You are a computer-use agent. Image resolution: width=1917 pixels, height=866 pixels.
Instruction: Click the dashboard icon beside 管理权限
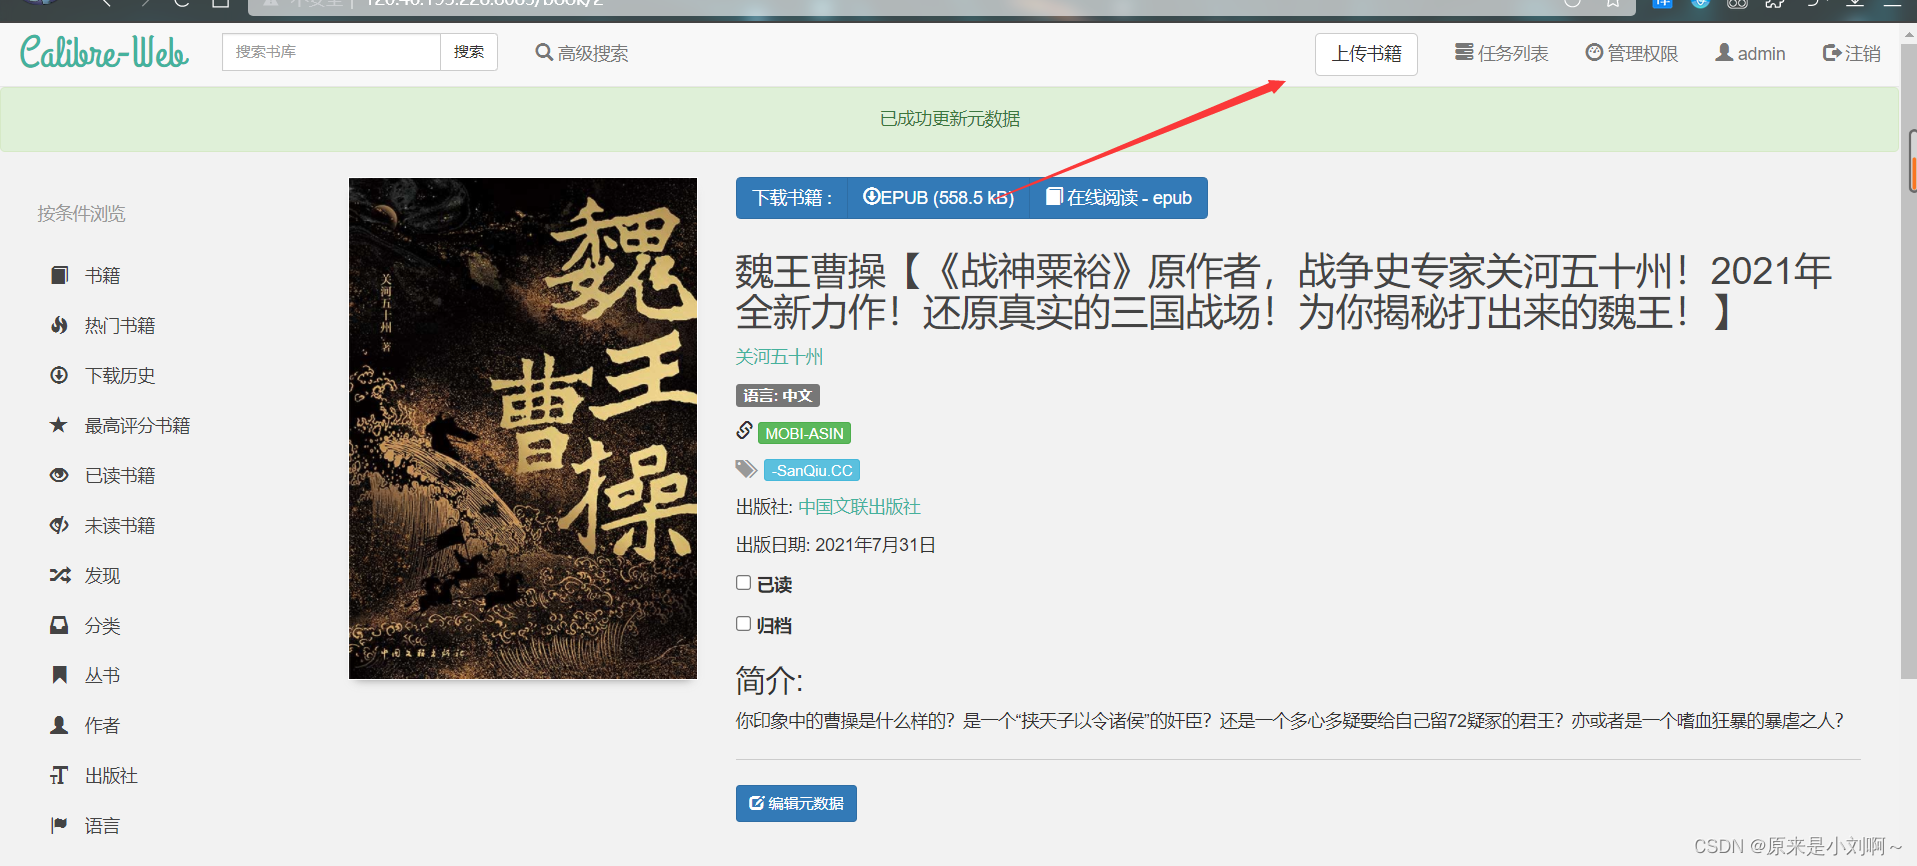click(1594, 52)
